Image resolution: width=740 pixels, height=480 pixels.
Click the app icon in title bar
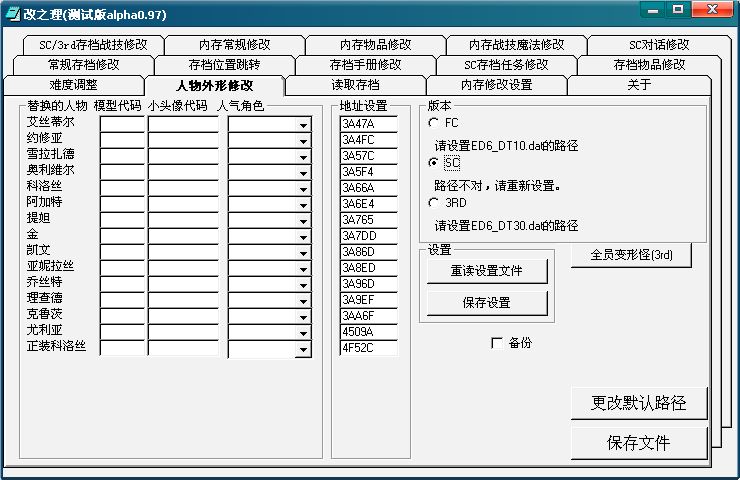coord(13,14)
